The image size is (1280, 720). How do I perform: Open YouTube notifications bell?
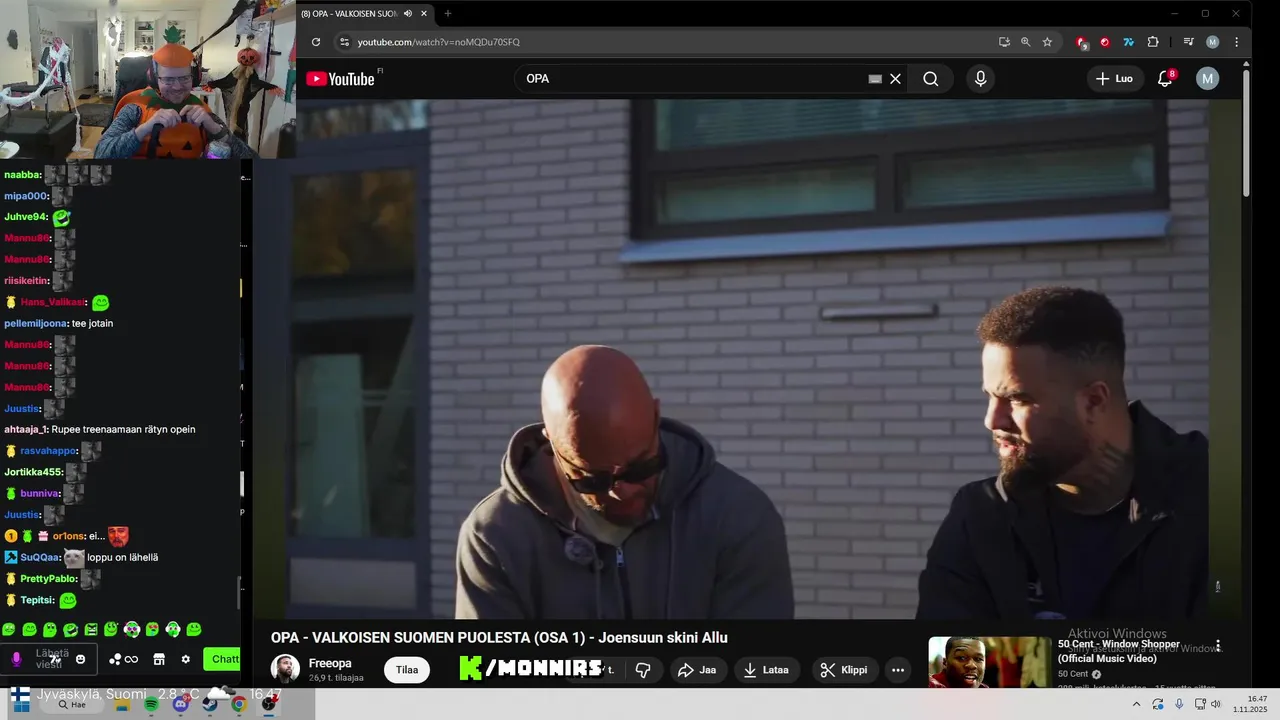pyautogui.click(x=1165, y=79)
